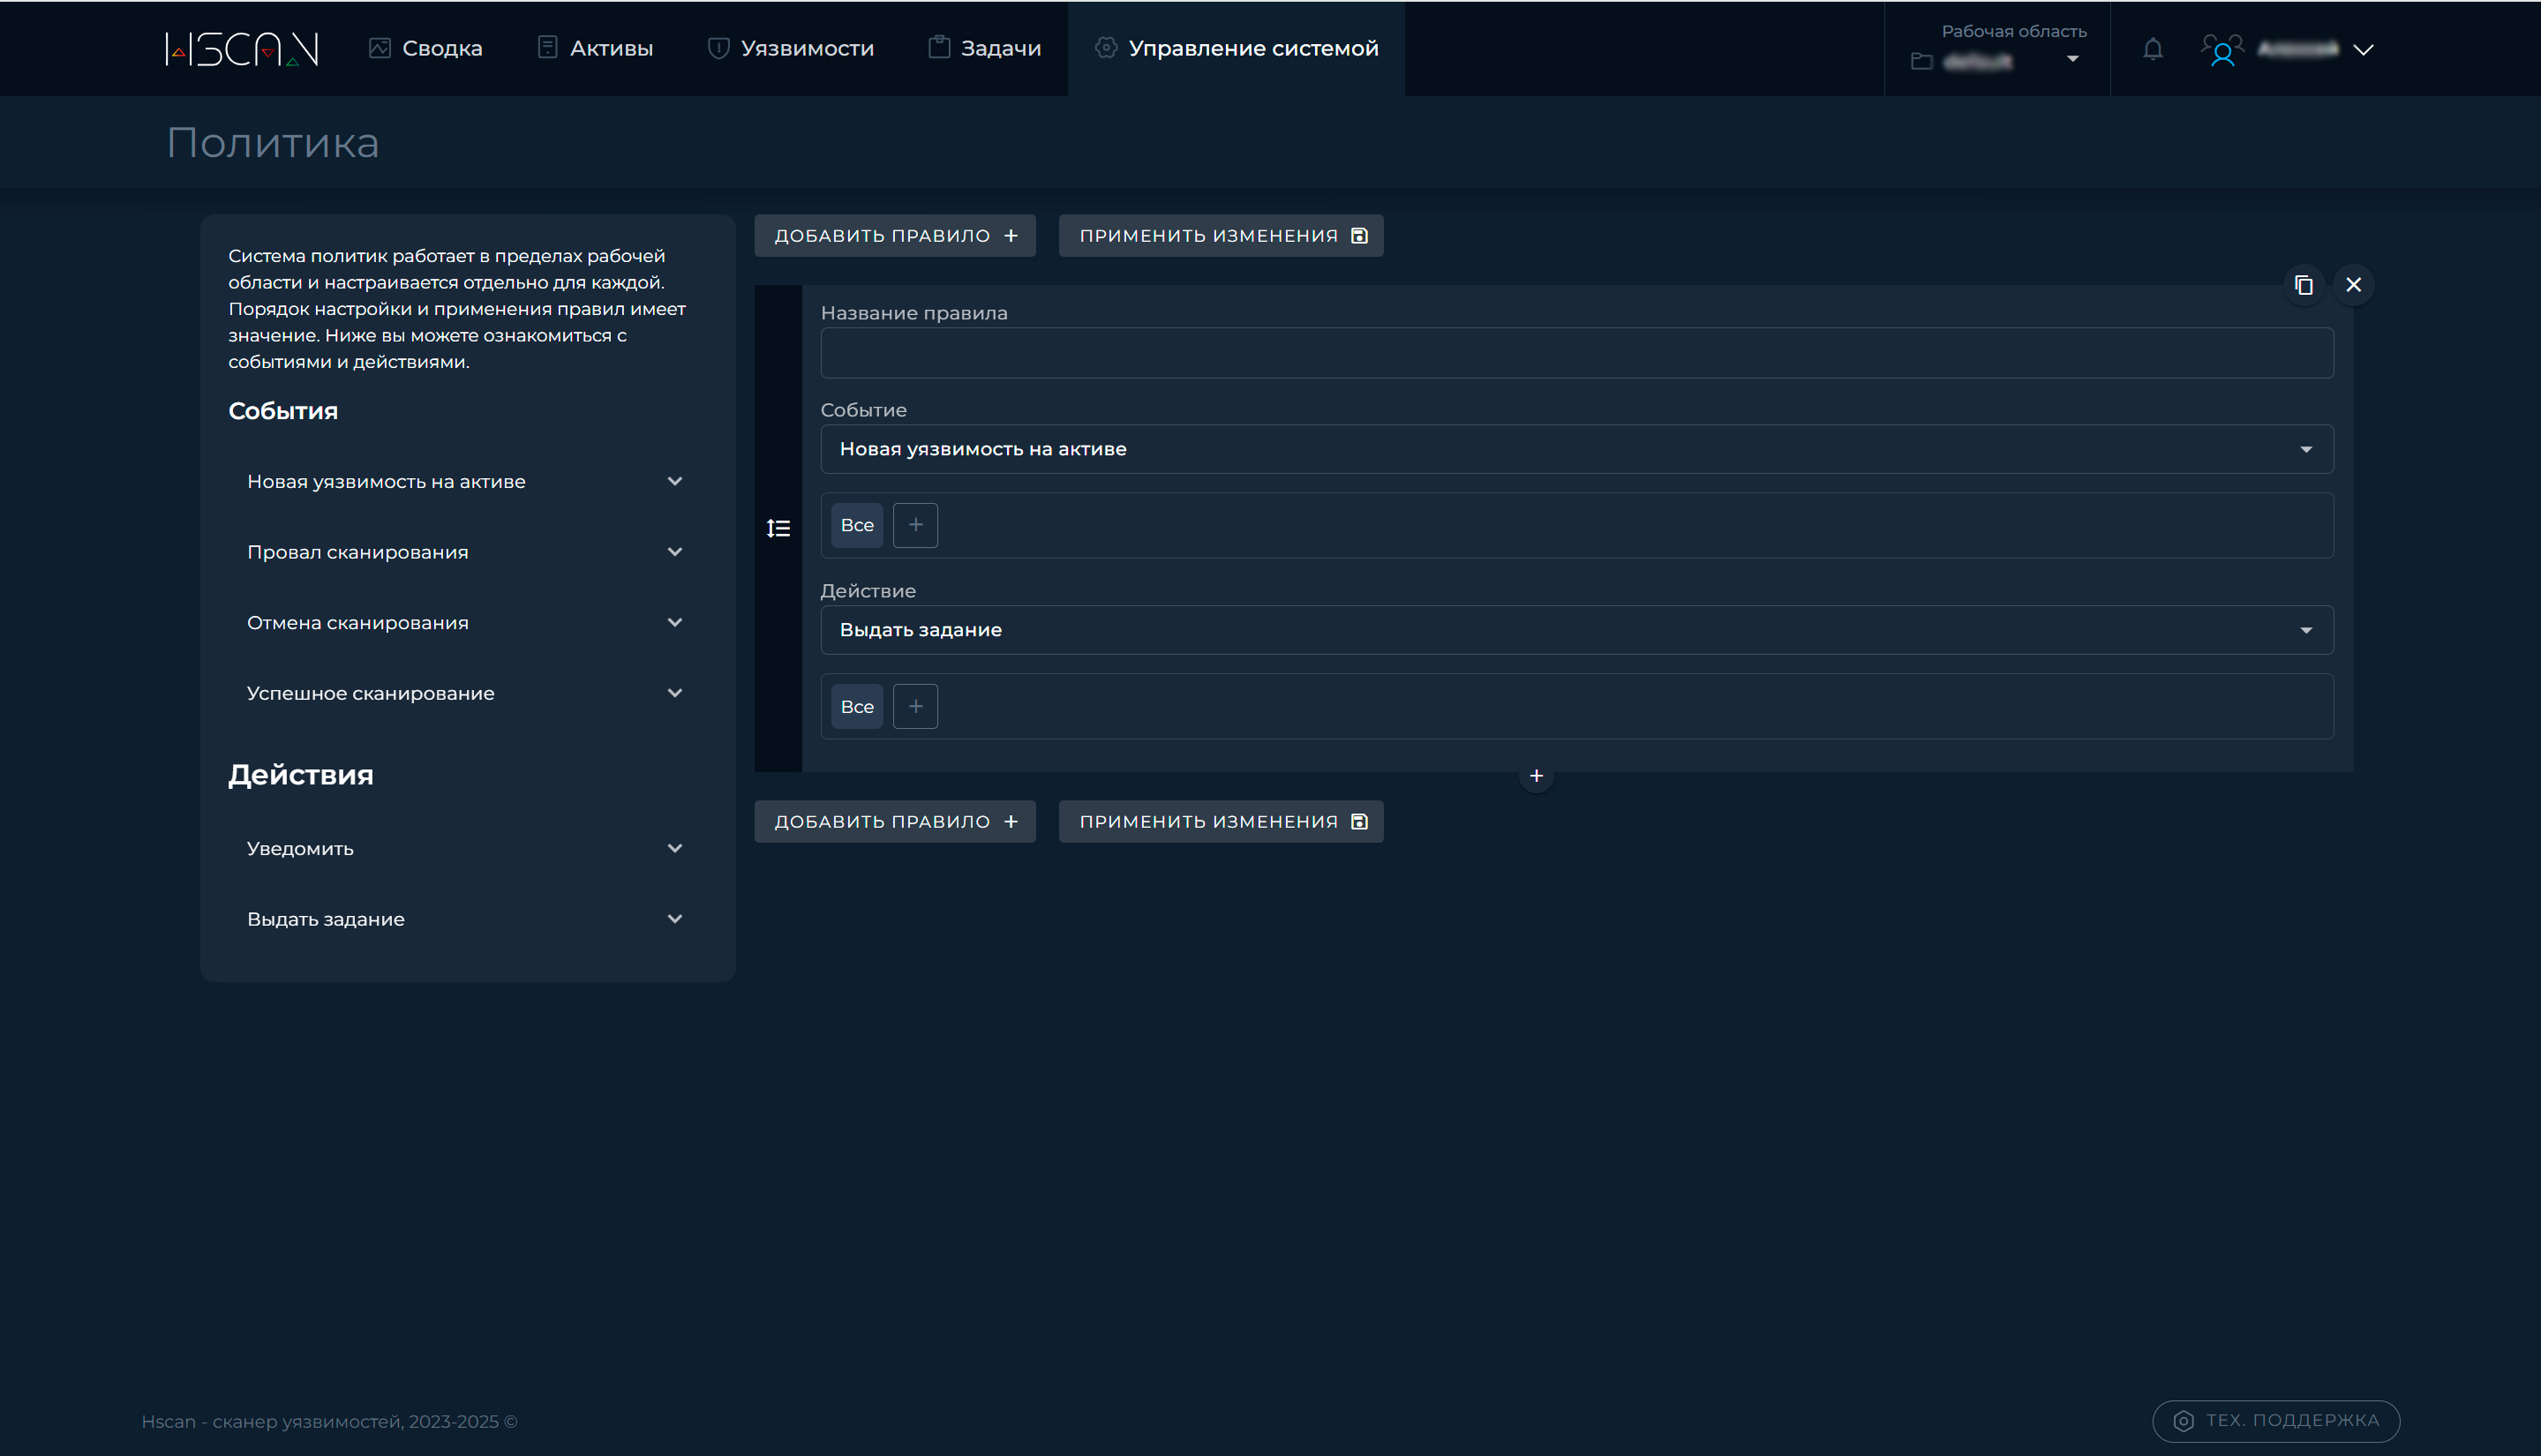Open the notifications bell
The image size is (2541, 1456).
pos(2152,49)
